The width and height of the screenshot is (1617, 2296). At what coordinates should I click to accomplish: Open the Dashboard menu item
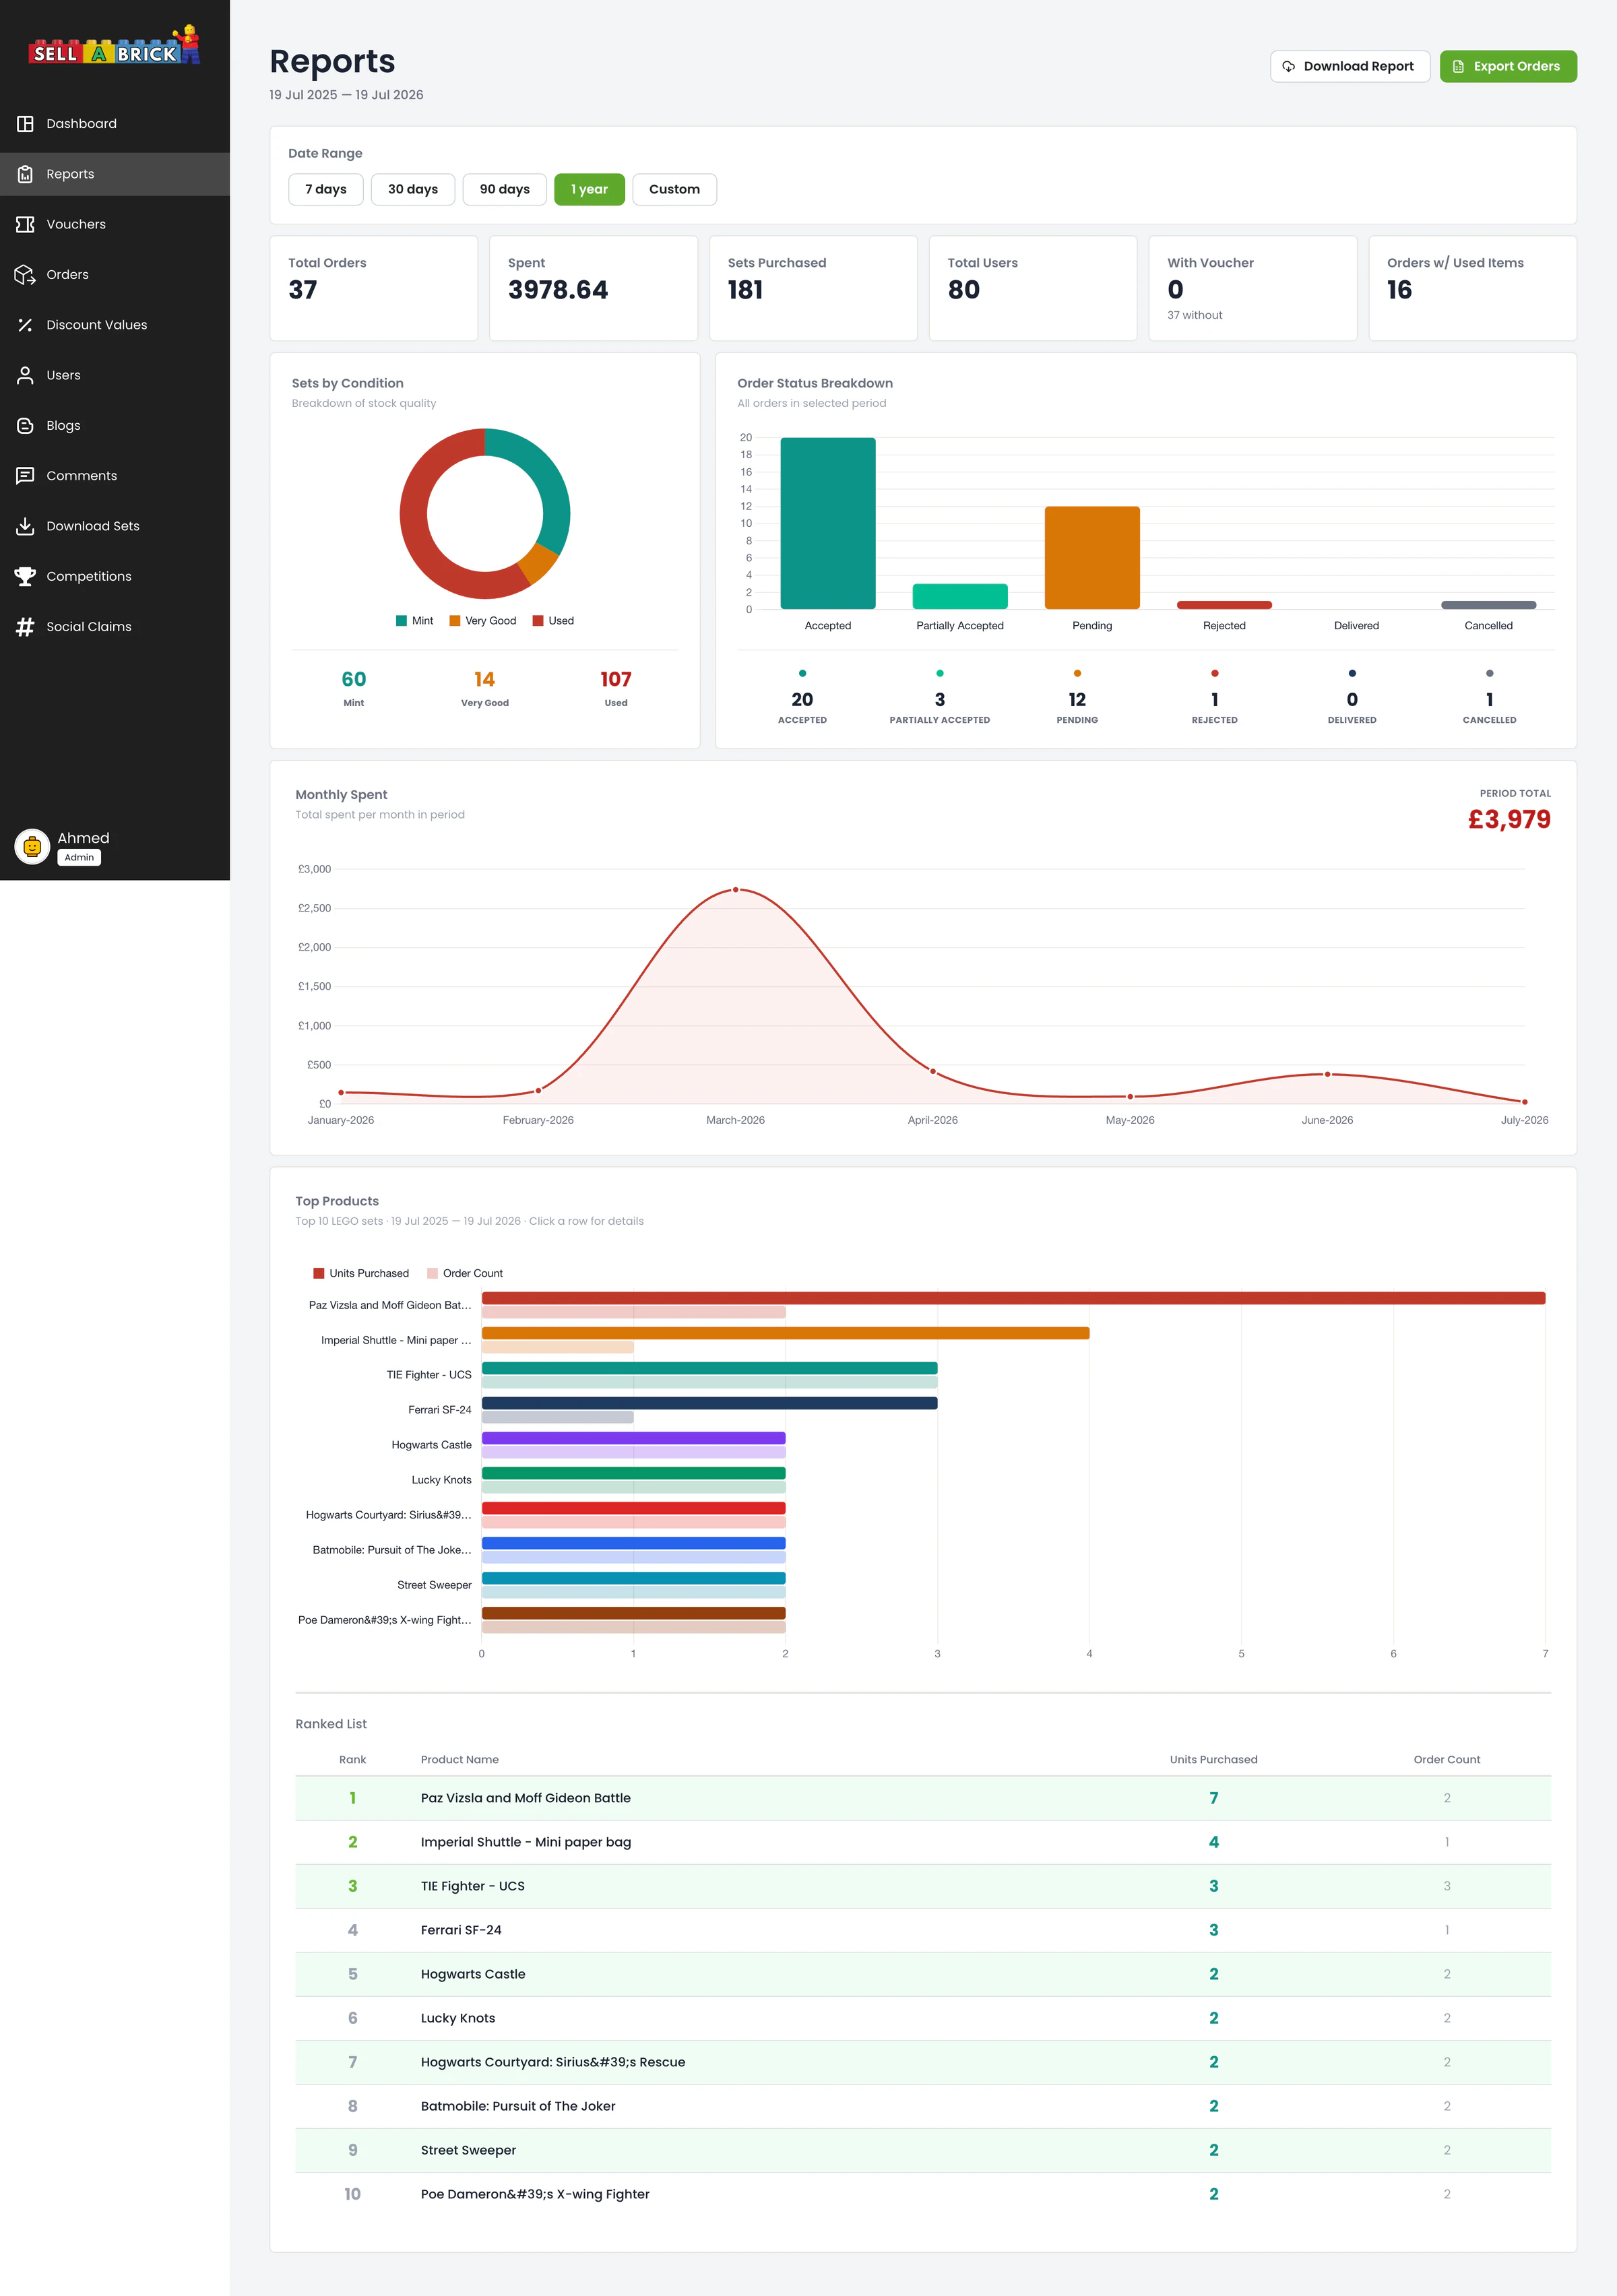tap(115, 124)
